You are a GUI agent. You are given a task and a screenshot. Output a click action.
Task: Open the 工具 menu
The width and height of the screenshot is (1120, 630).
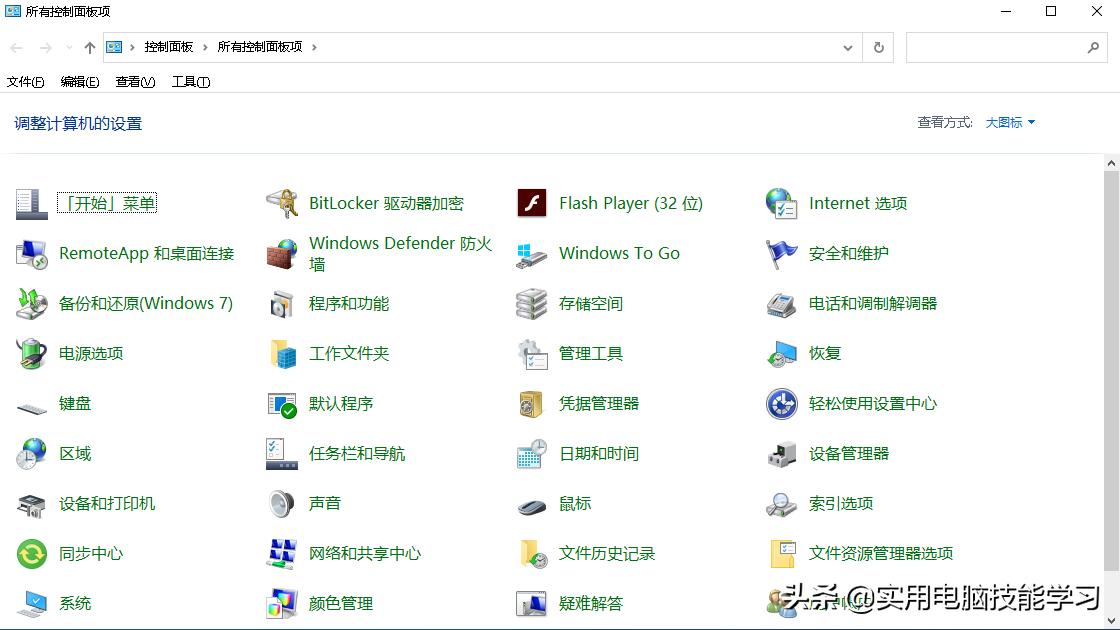189,81
